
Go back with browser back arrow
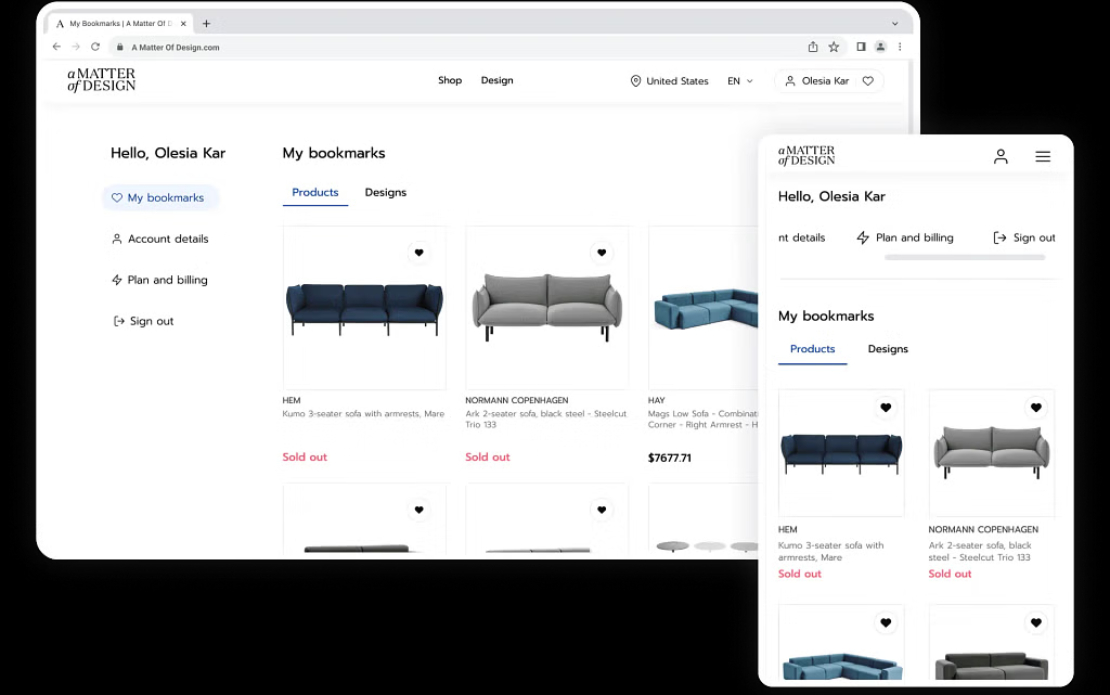point(57,47)
